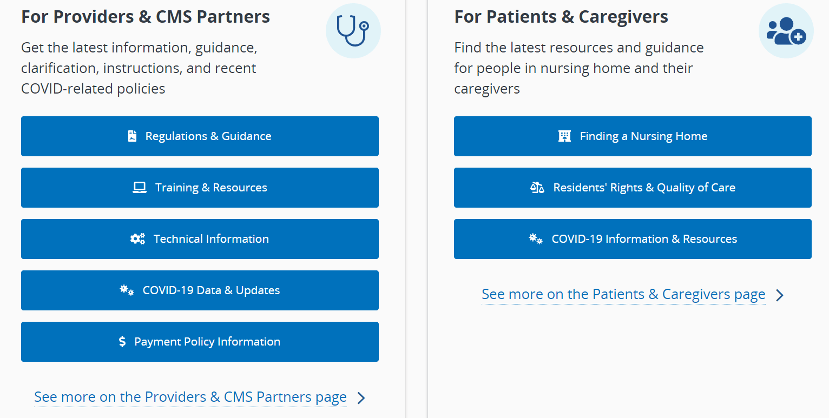Screen dimensions: 830x418
Task: Click the gears icon beside Technical Information
Action: [x=138, y=239]
